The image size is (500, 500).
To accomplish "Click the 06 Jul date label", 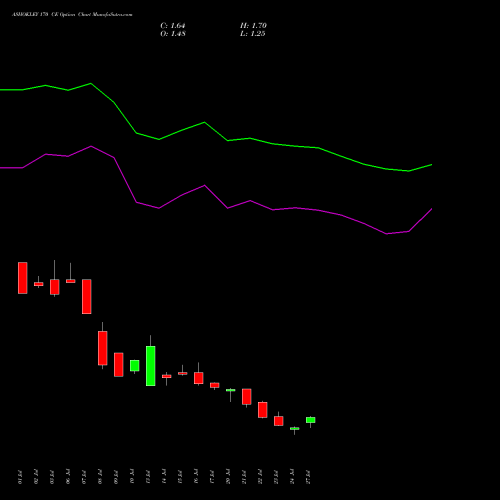I will pyautogui.click(x=68, y=477).
